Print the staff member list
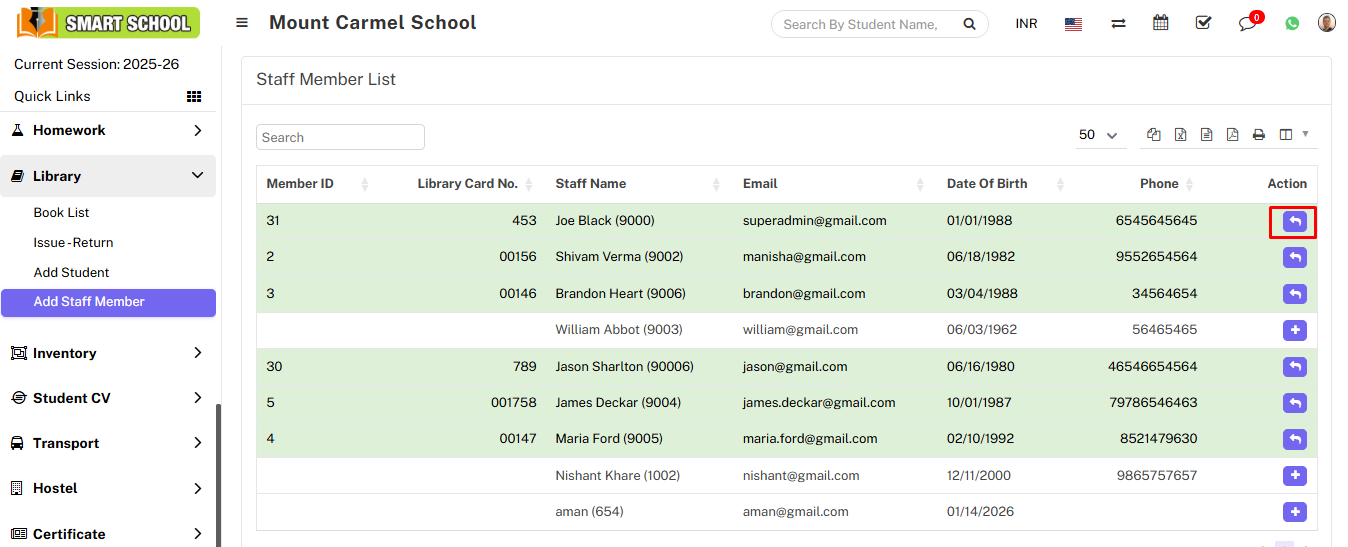The height and width of the screenshot is (547, 1348). [1259, 135]
